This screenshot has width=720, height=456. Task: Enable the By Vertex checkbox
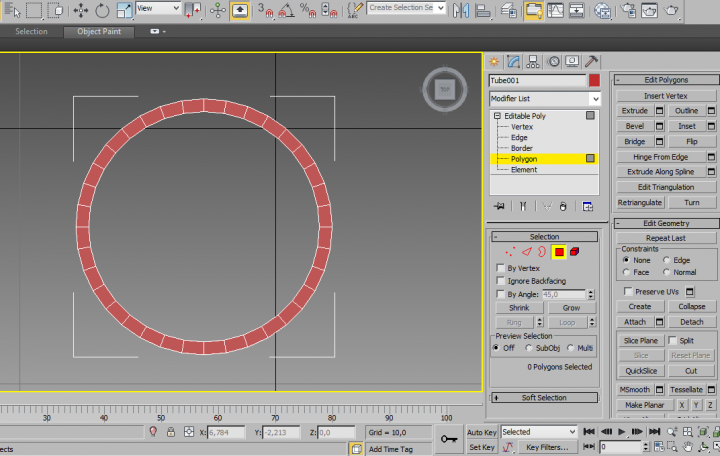tap(501, 268)
